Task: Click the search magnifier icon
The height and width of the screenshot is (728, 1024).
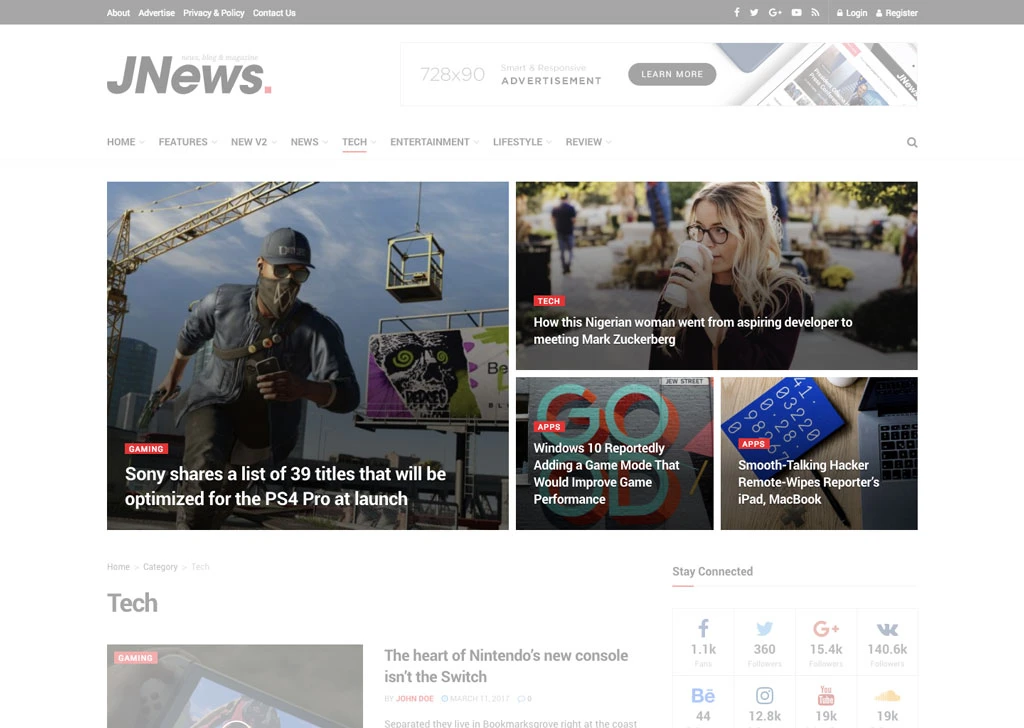Action: click(912, 142)
